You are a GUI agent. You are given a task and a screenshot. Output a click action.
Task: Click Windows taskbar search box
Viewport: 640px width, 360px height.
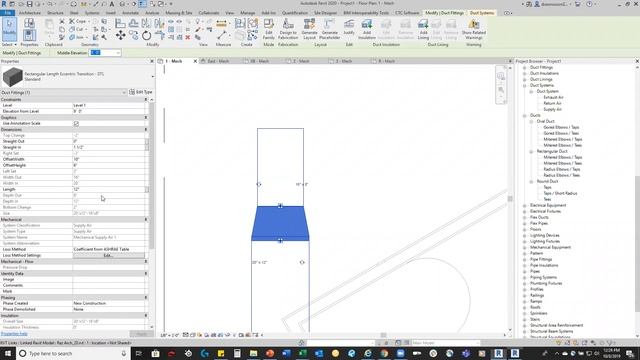[73, 353]
